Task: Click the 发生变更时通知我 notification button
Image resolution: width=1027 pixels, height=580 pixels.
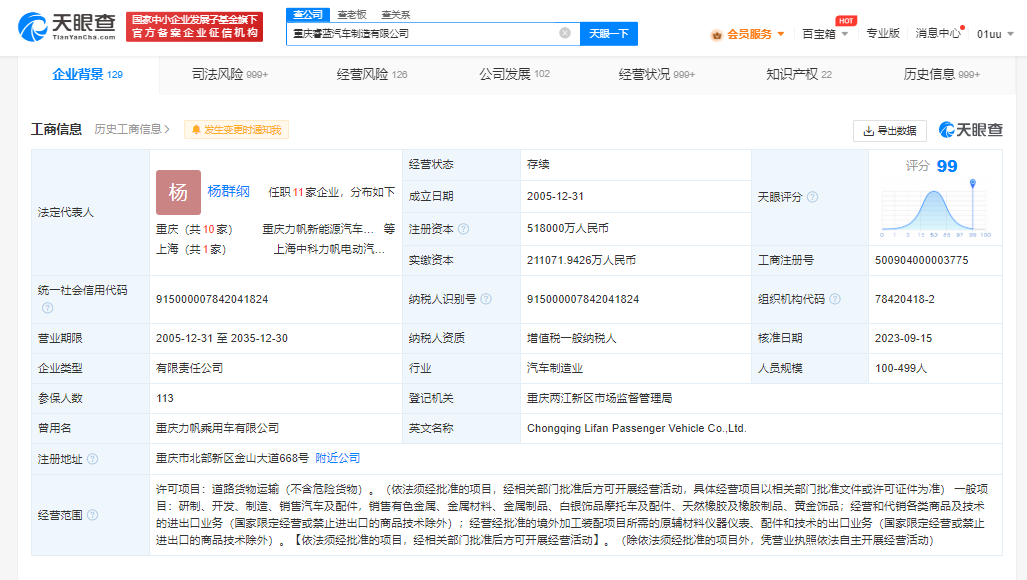Action: click(x=236, y=130)
